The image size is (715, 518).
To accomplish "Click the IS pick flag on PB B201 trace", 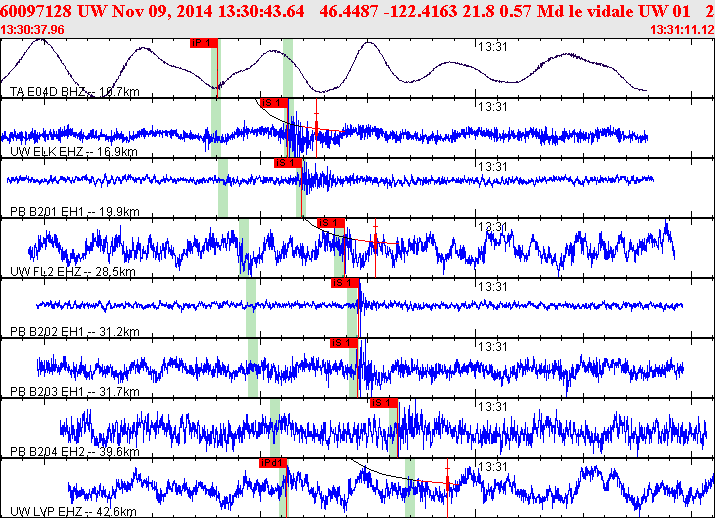I will tap(287, 162).
